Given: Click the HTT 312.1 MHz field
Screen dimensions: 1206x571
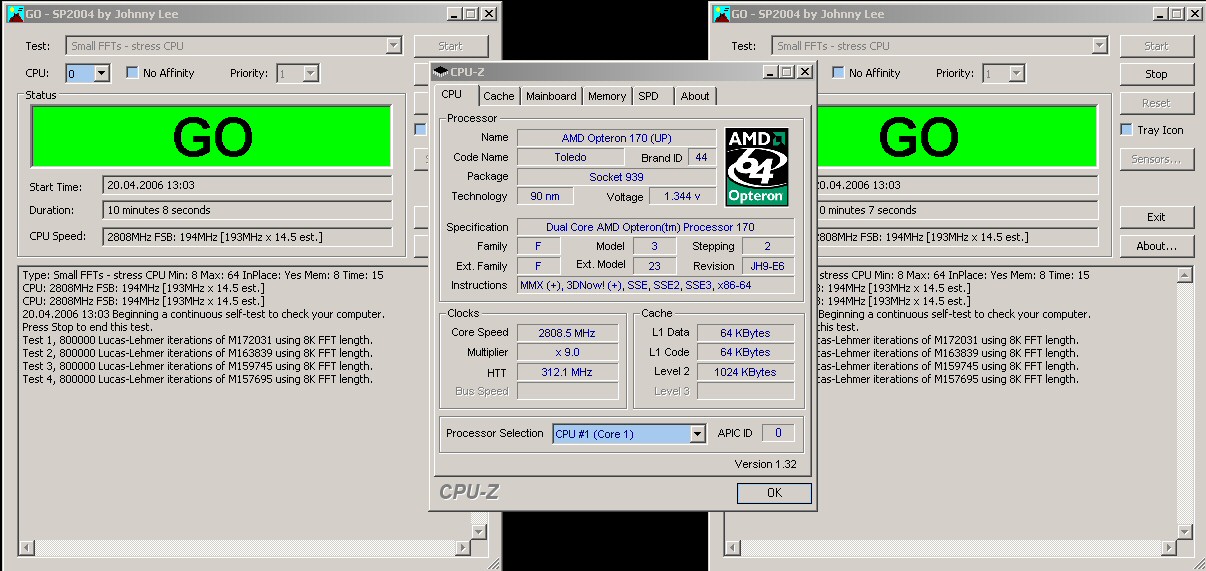Looking at the screenshot, I should pyautogui.click(x=567, y=372).
